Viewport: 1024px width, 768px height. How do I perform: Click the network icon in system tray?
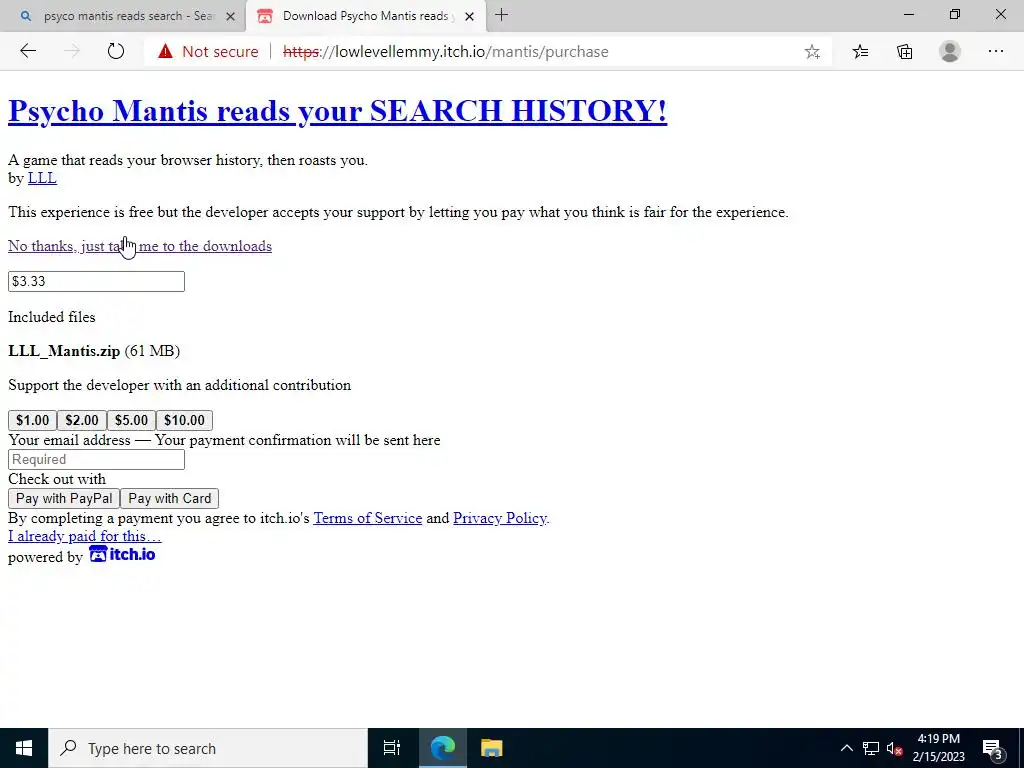[x=871, y=748]
